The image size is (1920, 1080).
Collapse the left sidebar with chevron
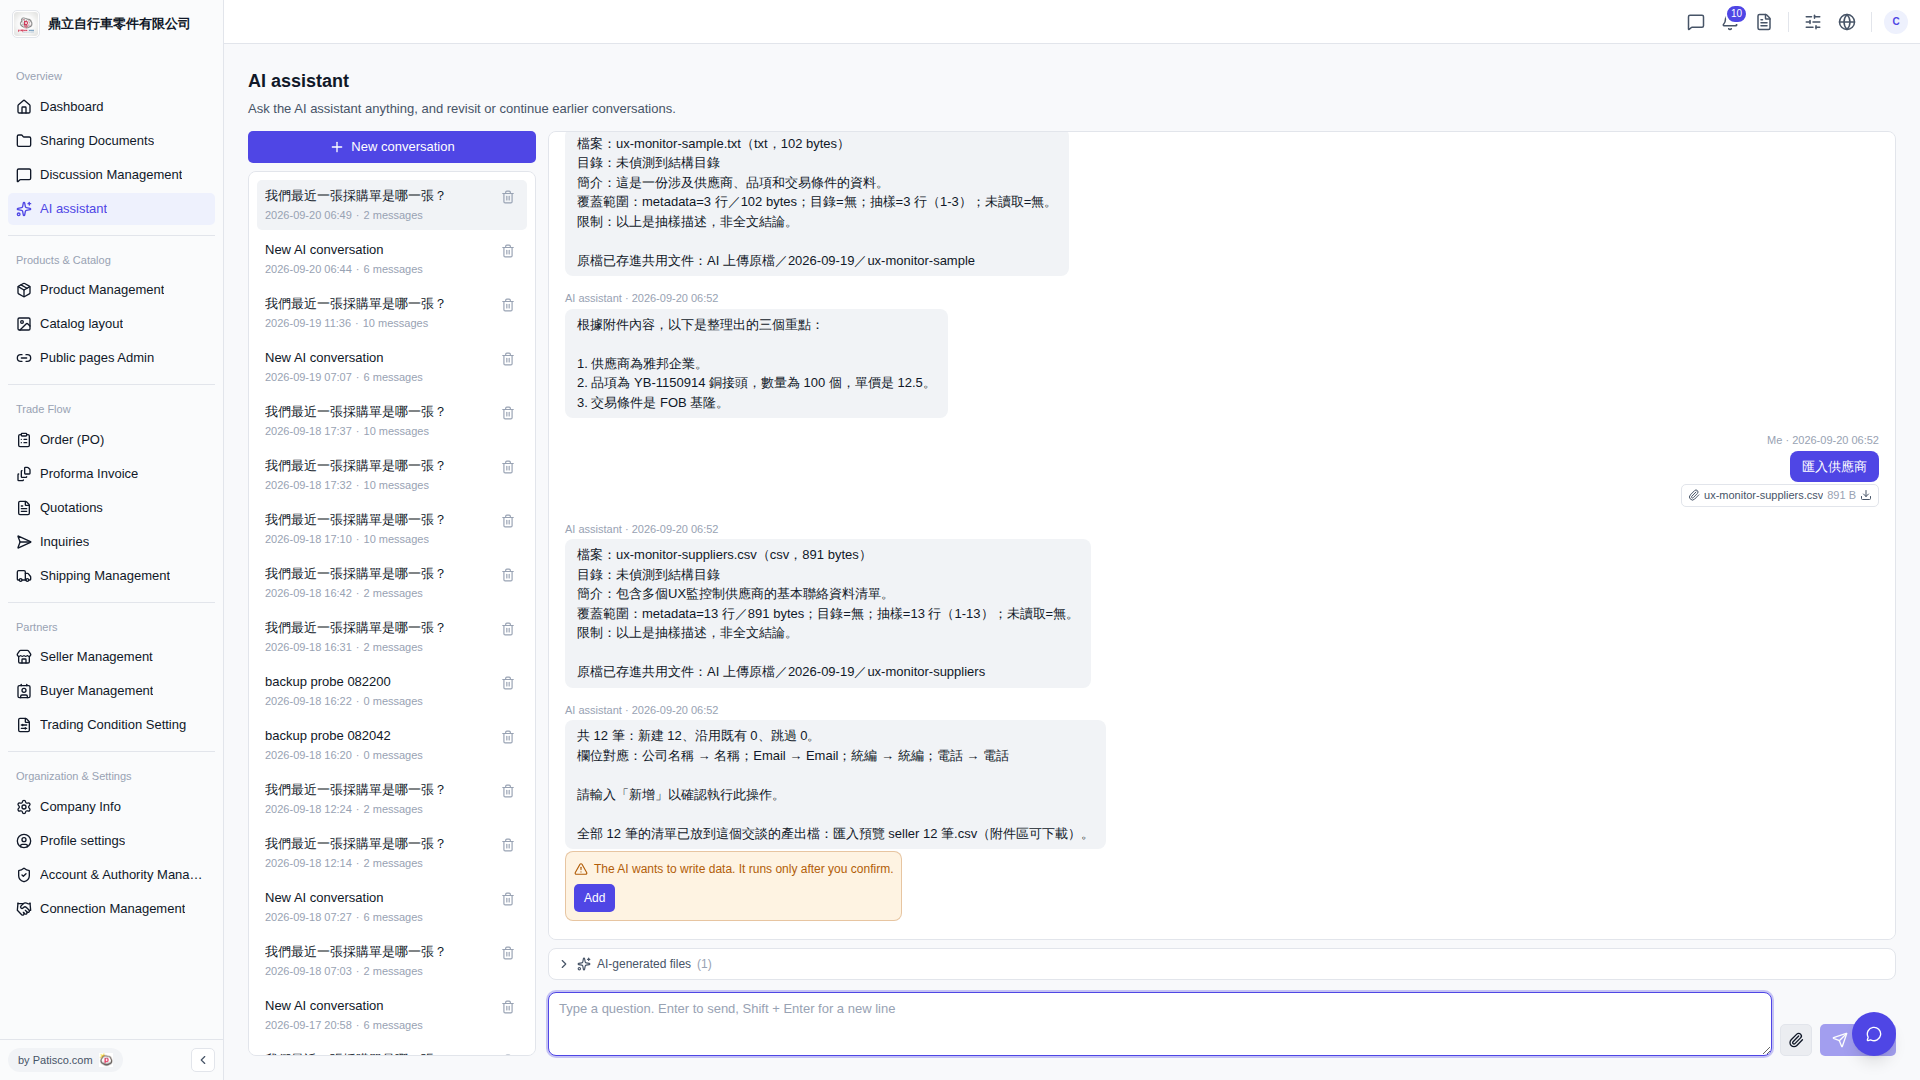coord(203,1060)
